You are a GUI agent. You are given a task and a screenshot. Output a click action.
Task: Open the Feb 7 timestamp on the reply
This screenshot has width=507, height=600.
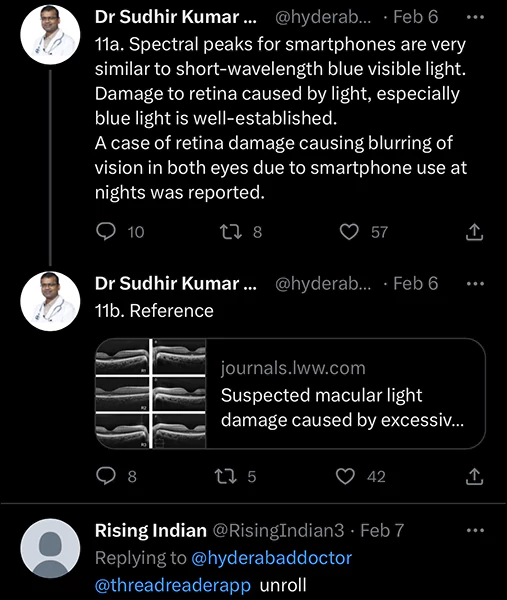click(x=382, y=530)
